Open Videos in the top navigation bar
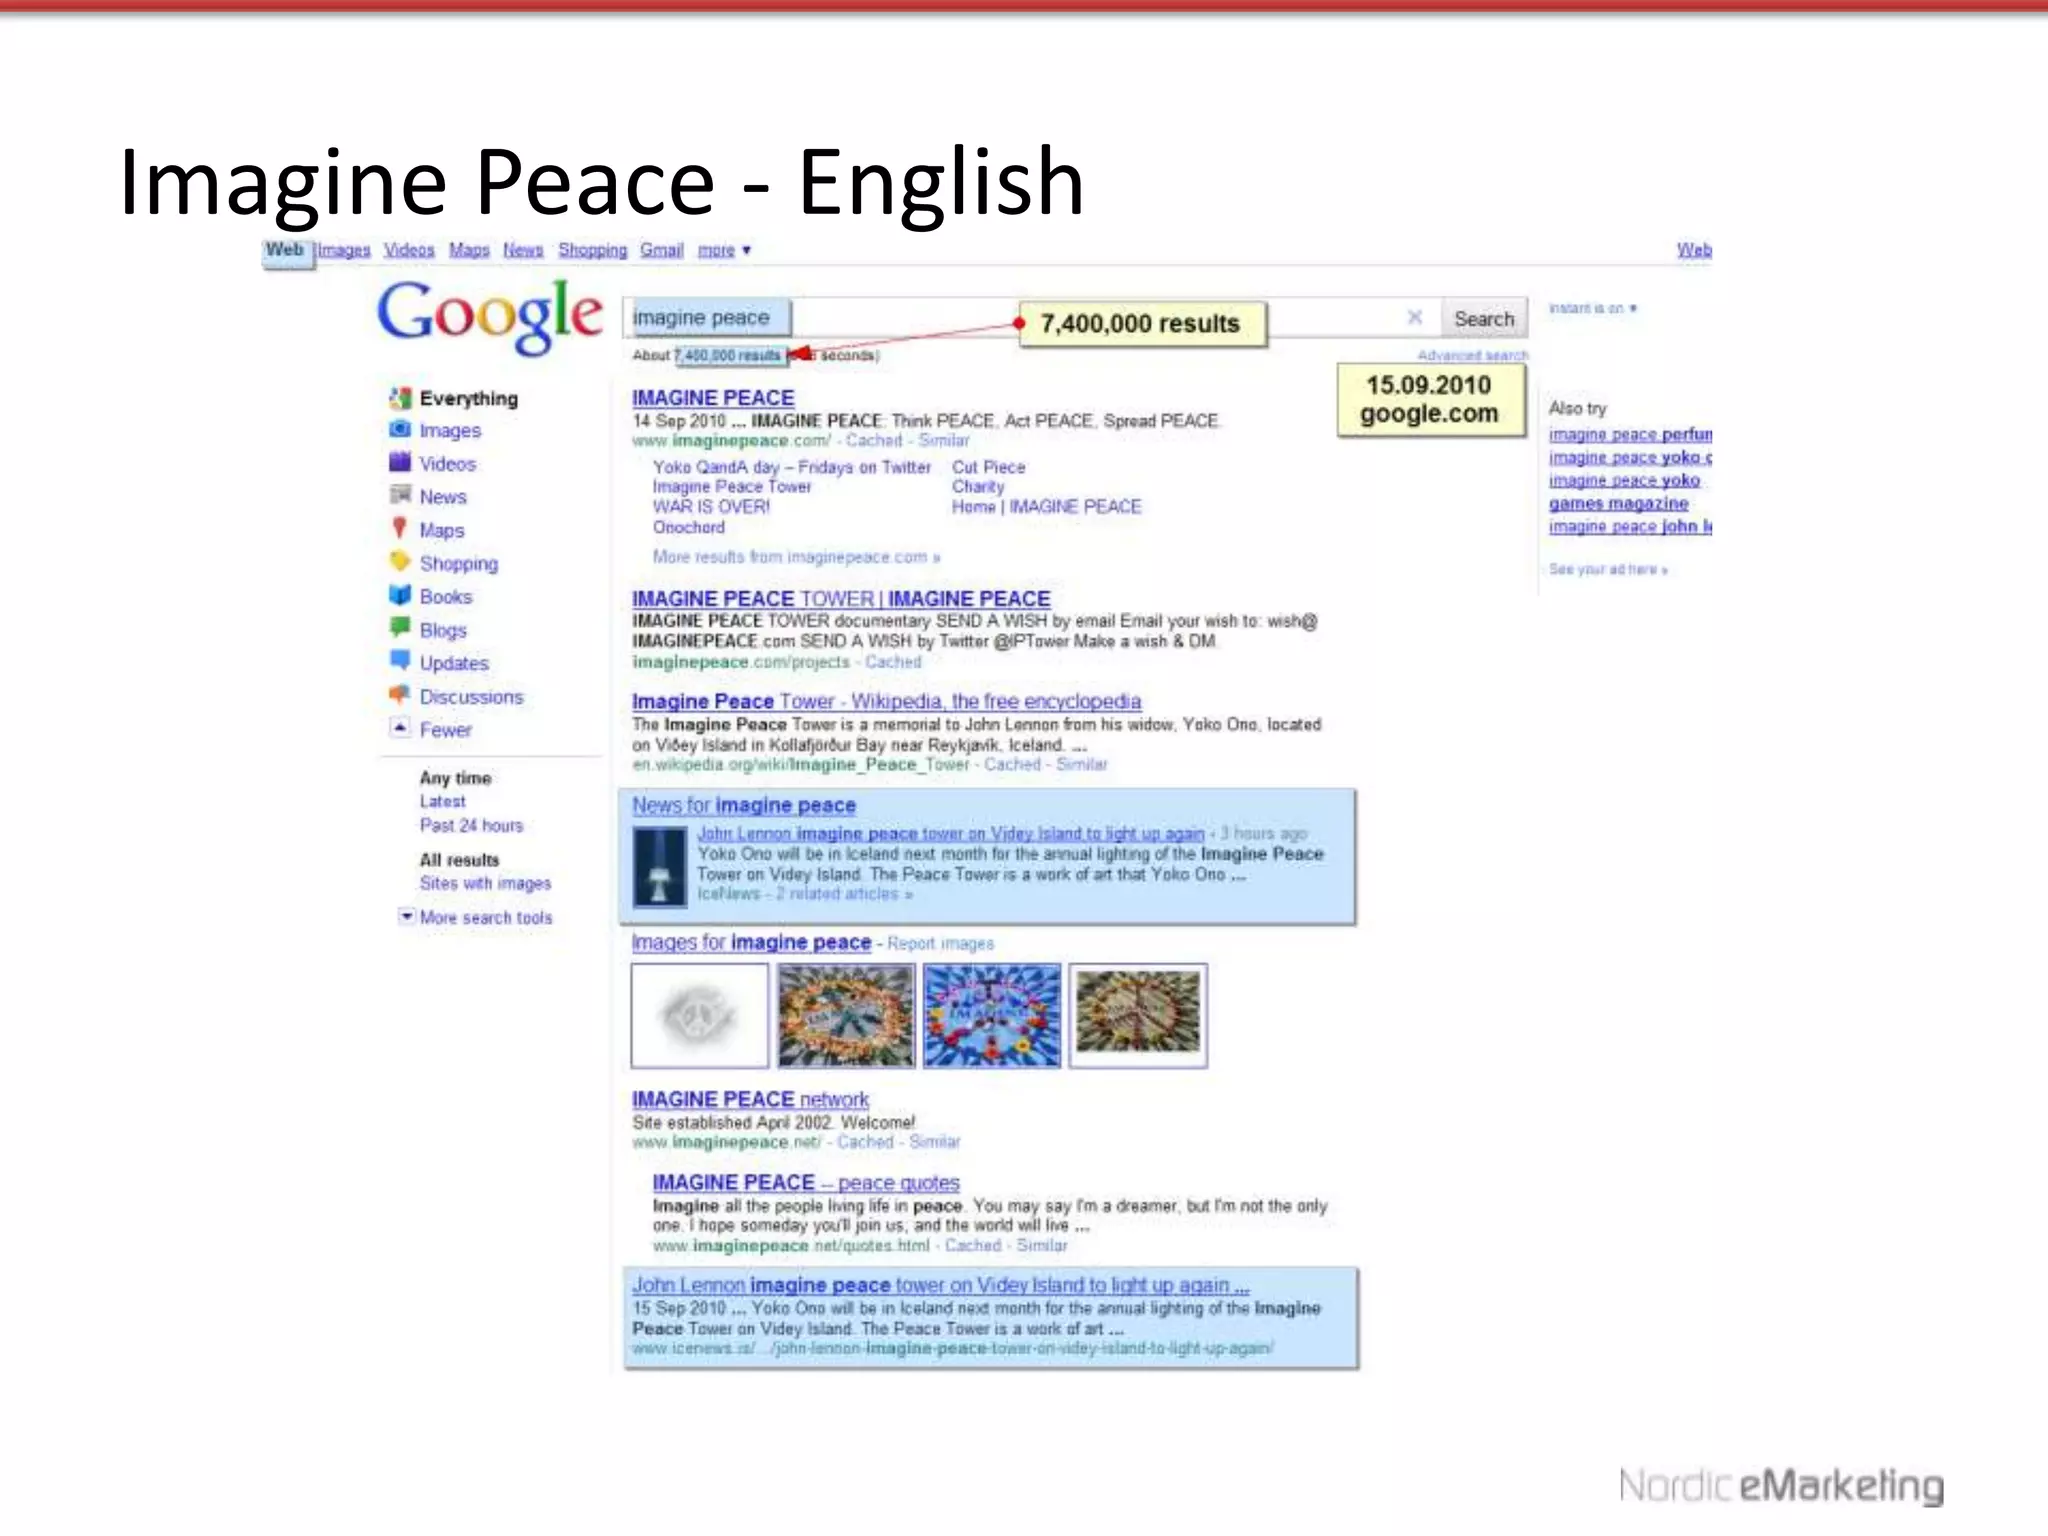 409,250
